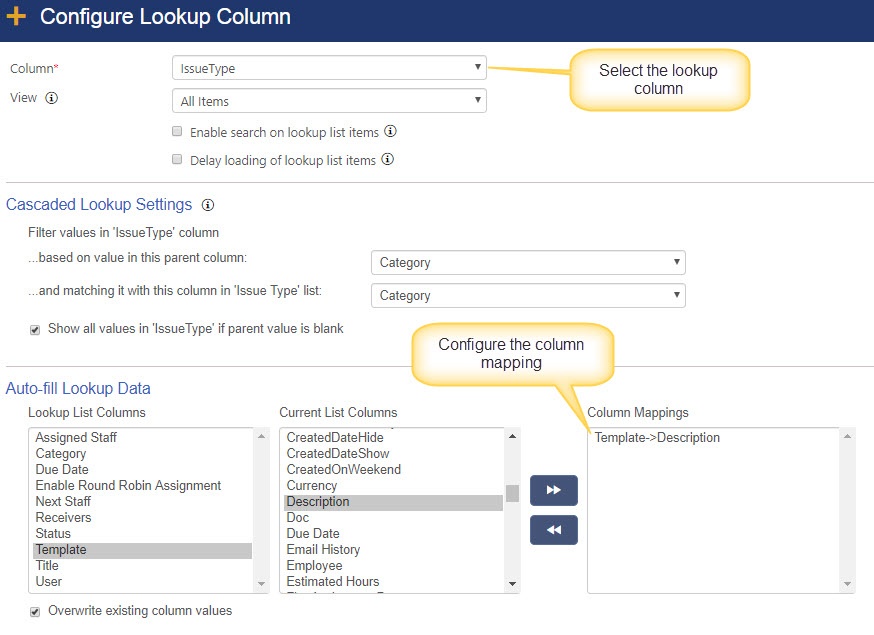Viewport: 874px width, 635px height.
Task: Click info icon beside Enable search option
Action: [x=390, y=132]
